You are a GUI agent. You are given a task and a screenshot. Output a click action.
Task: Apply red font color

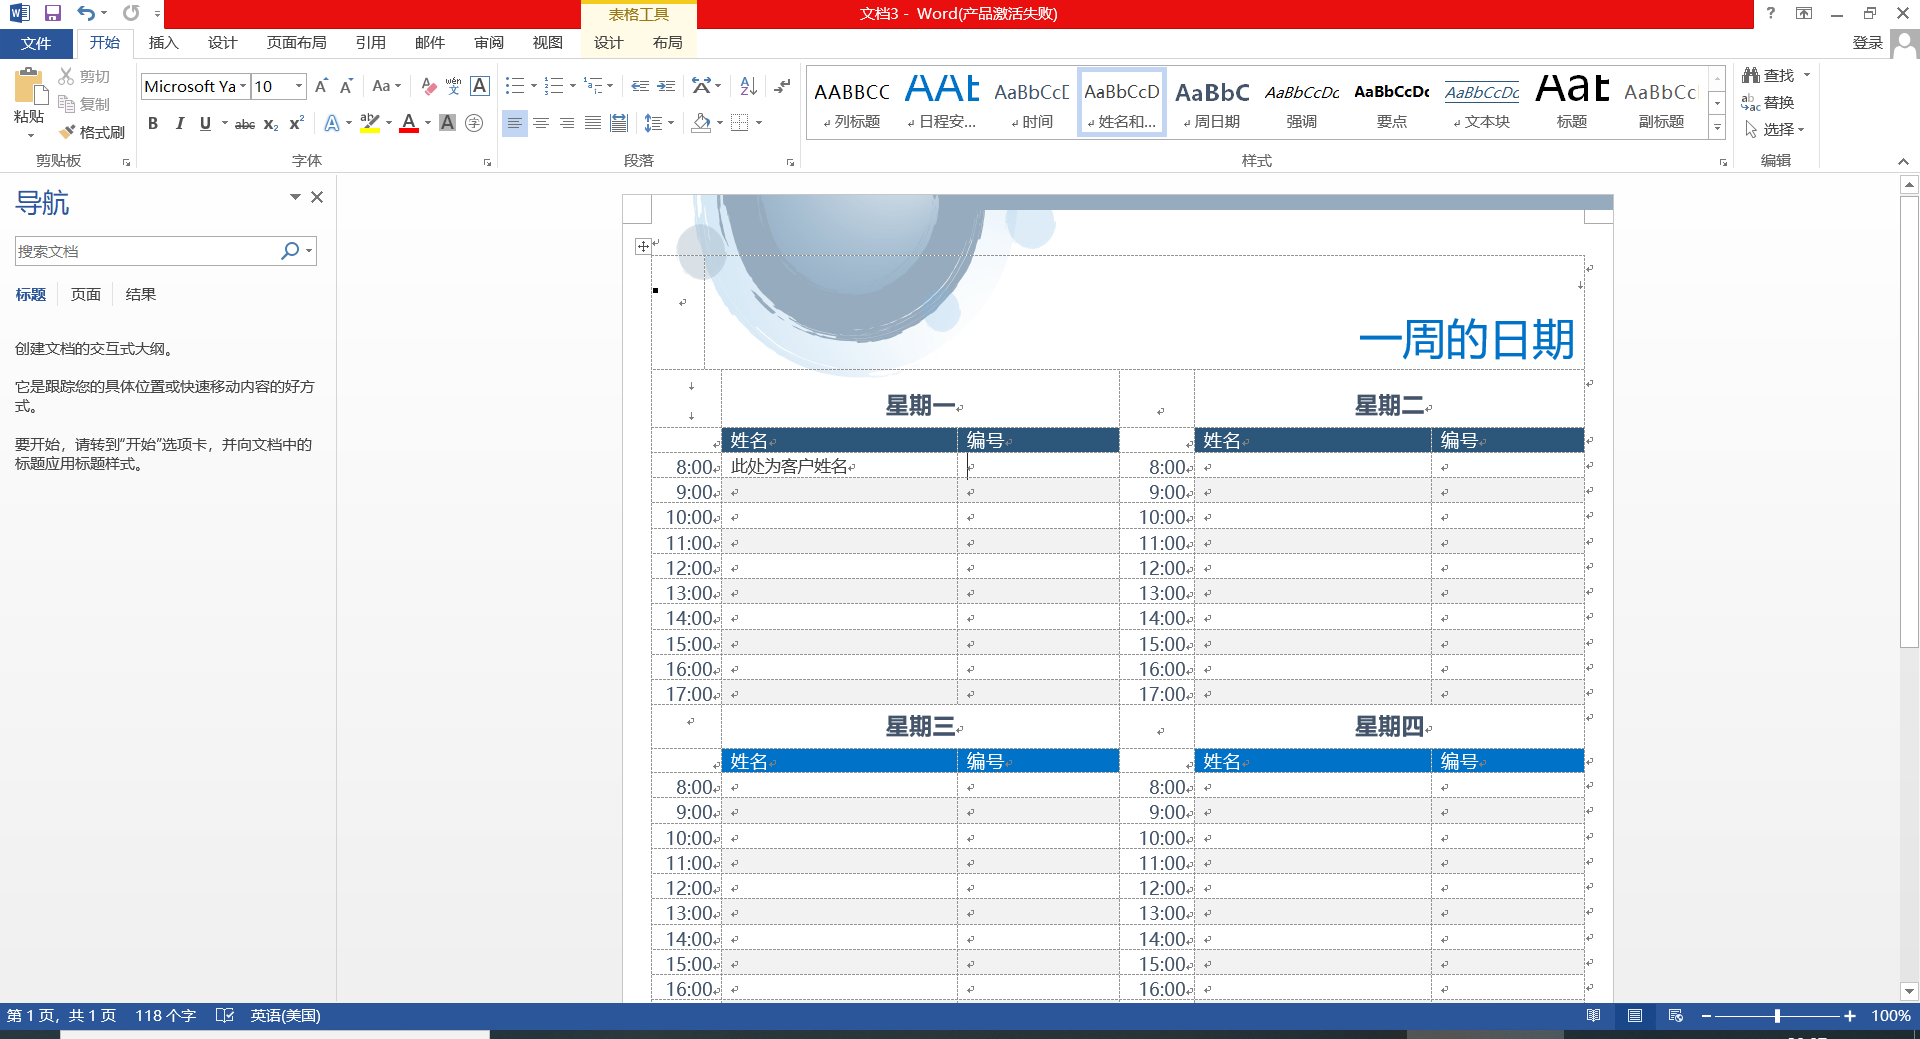408,123
